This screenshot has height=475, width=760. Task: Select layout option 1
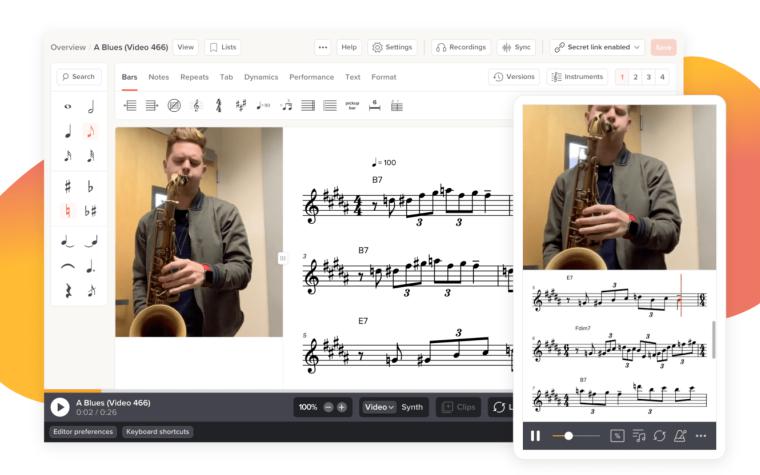[x=622, y=77]
